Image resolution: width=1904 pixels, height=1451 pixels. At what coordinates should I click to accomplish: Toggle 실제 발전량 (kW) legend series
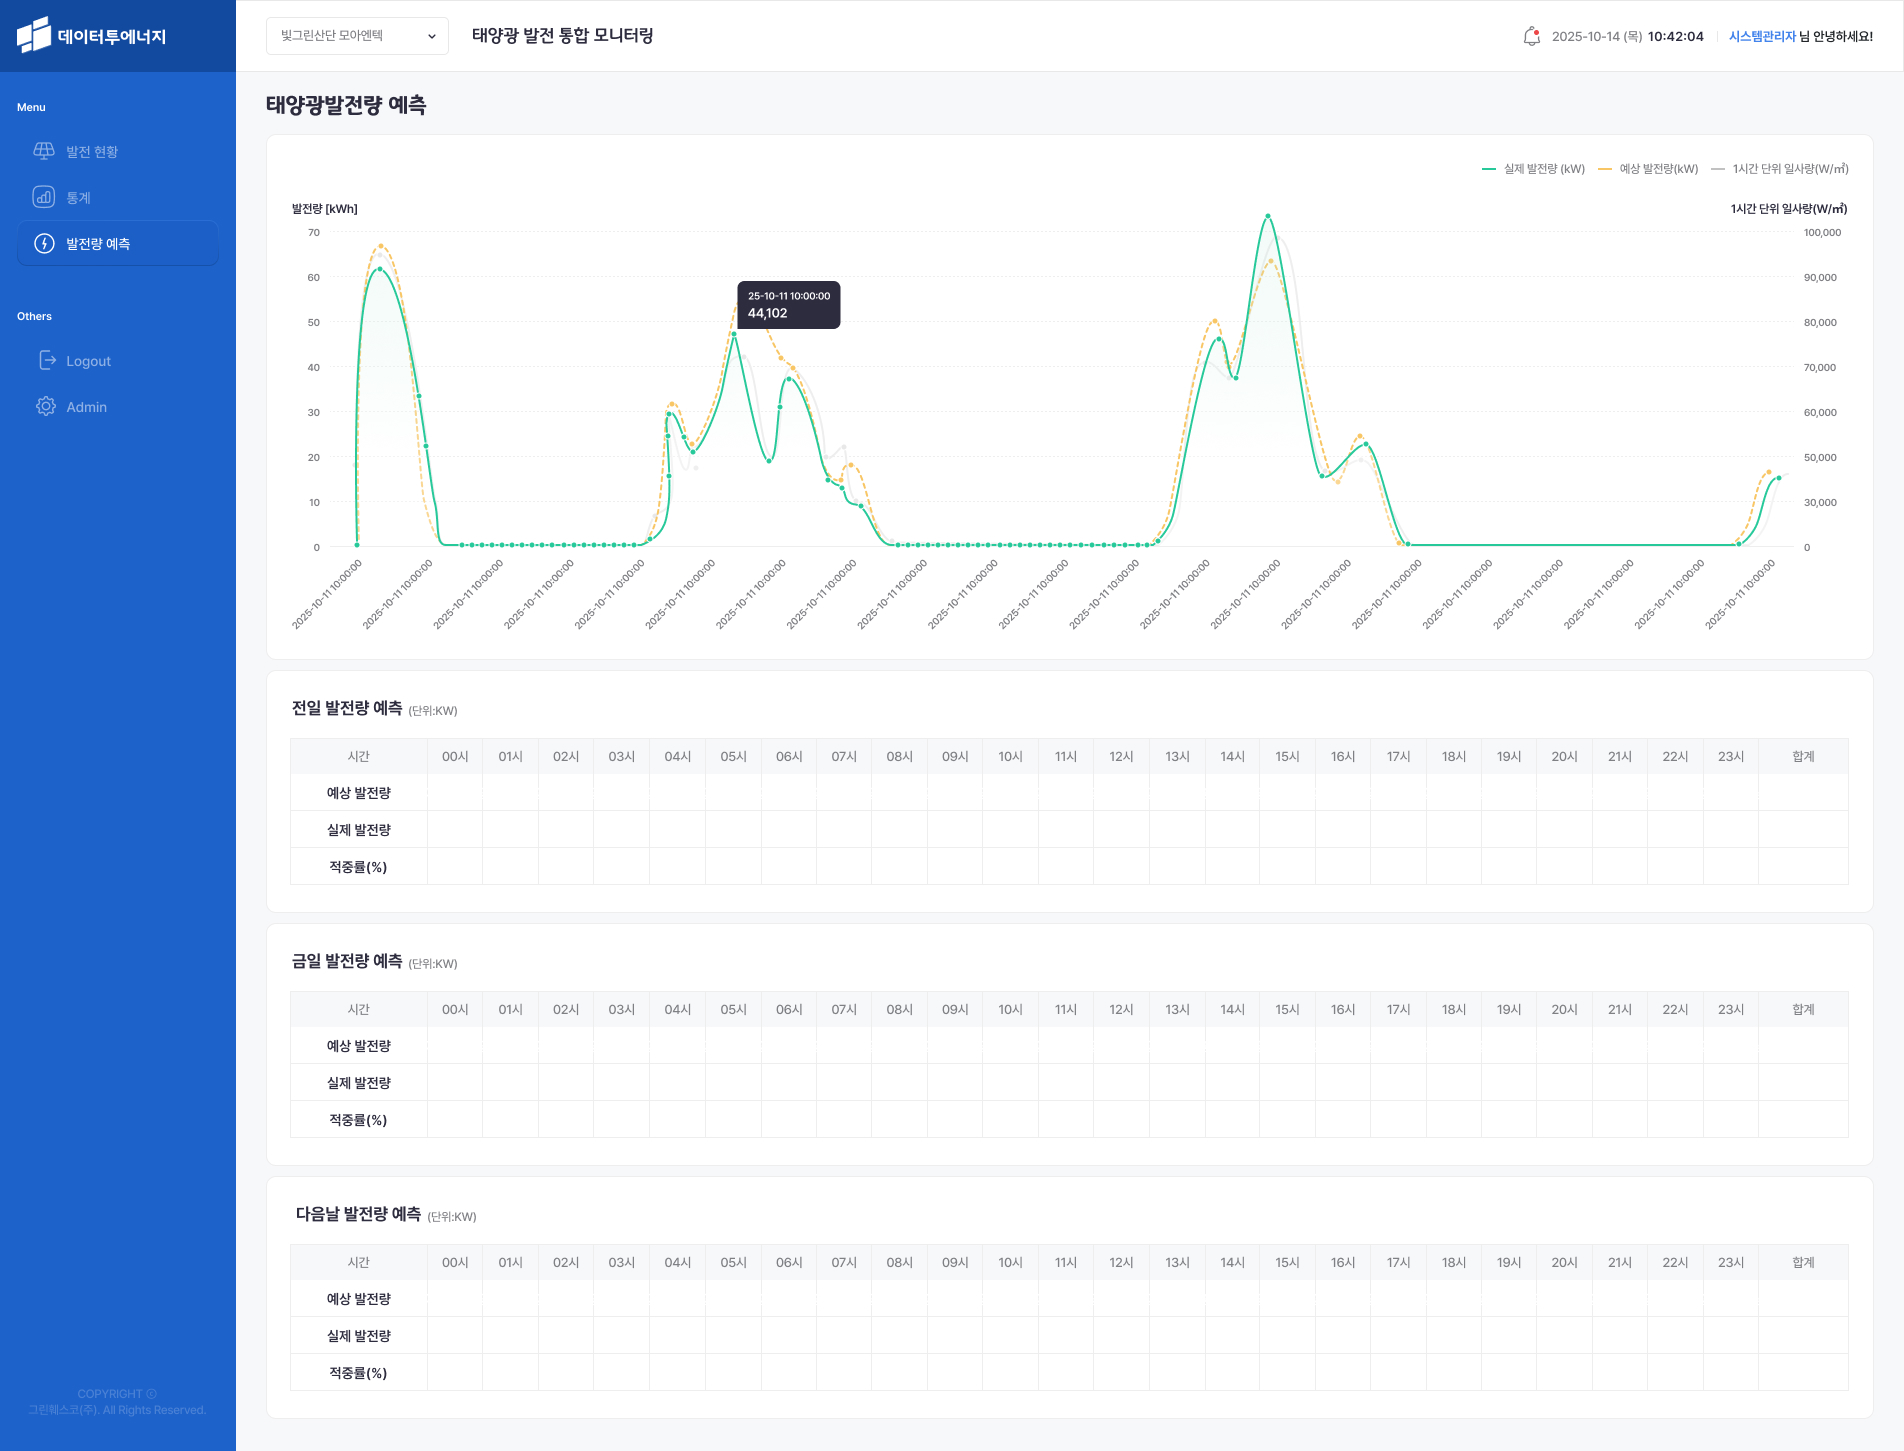point(1534,169)
